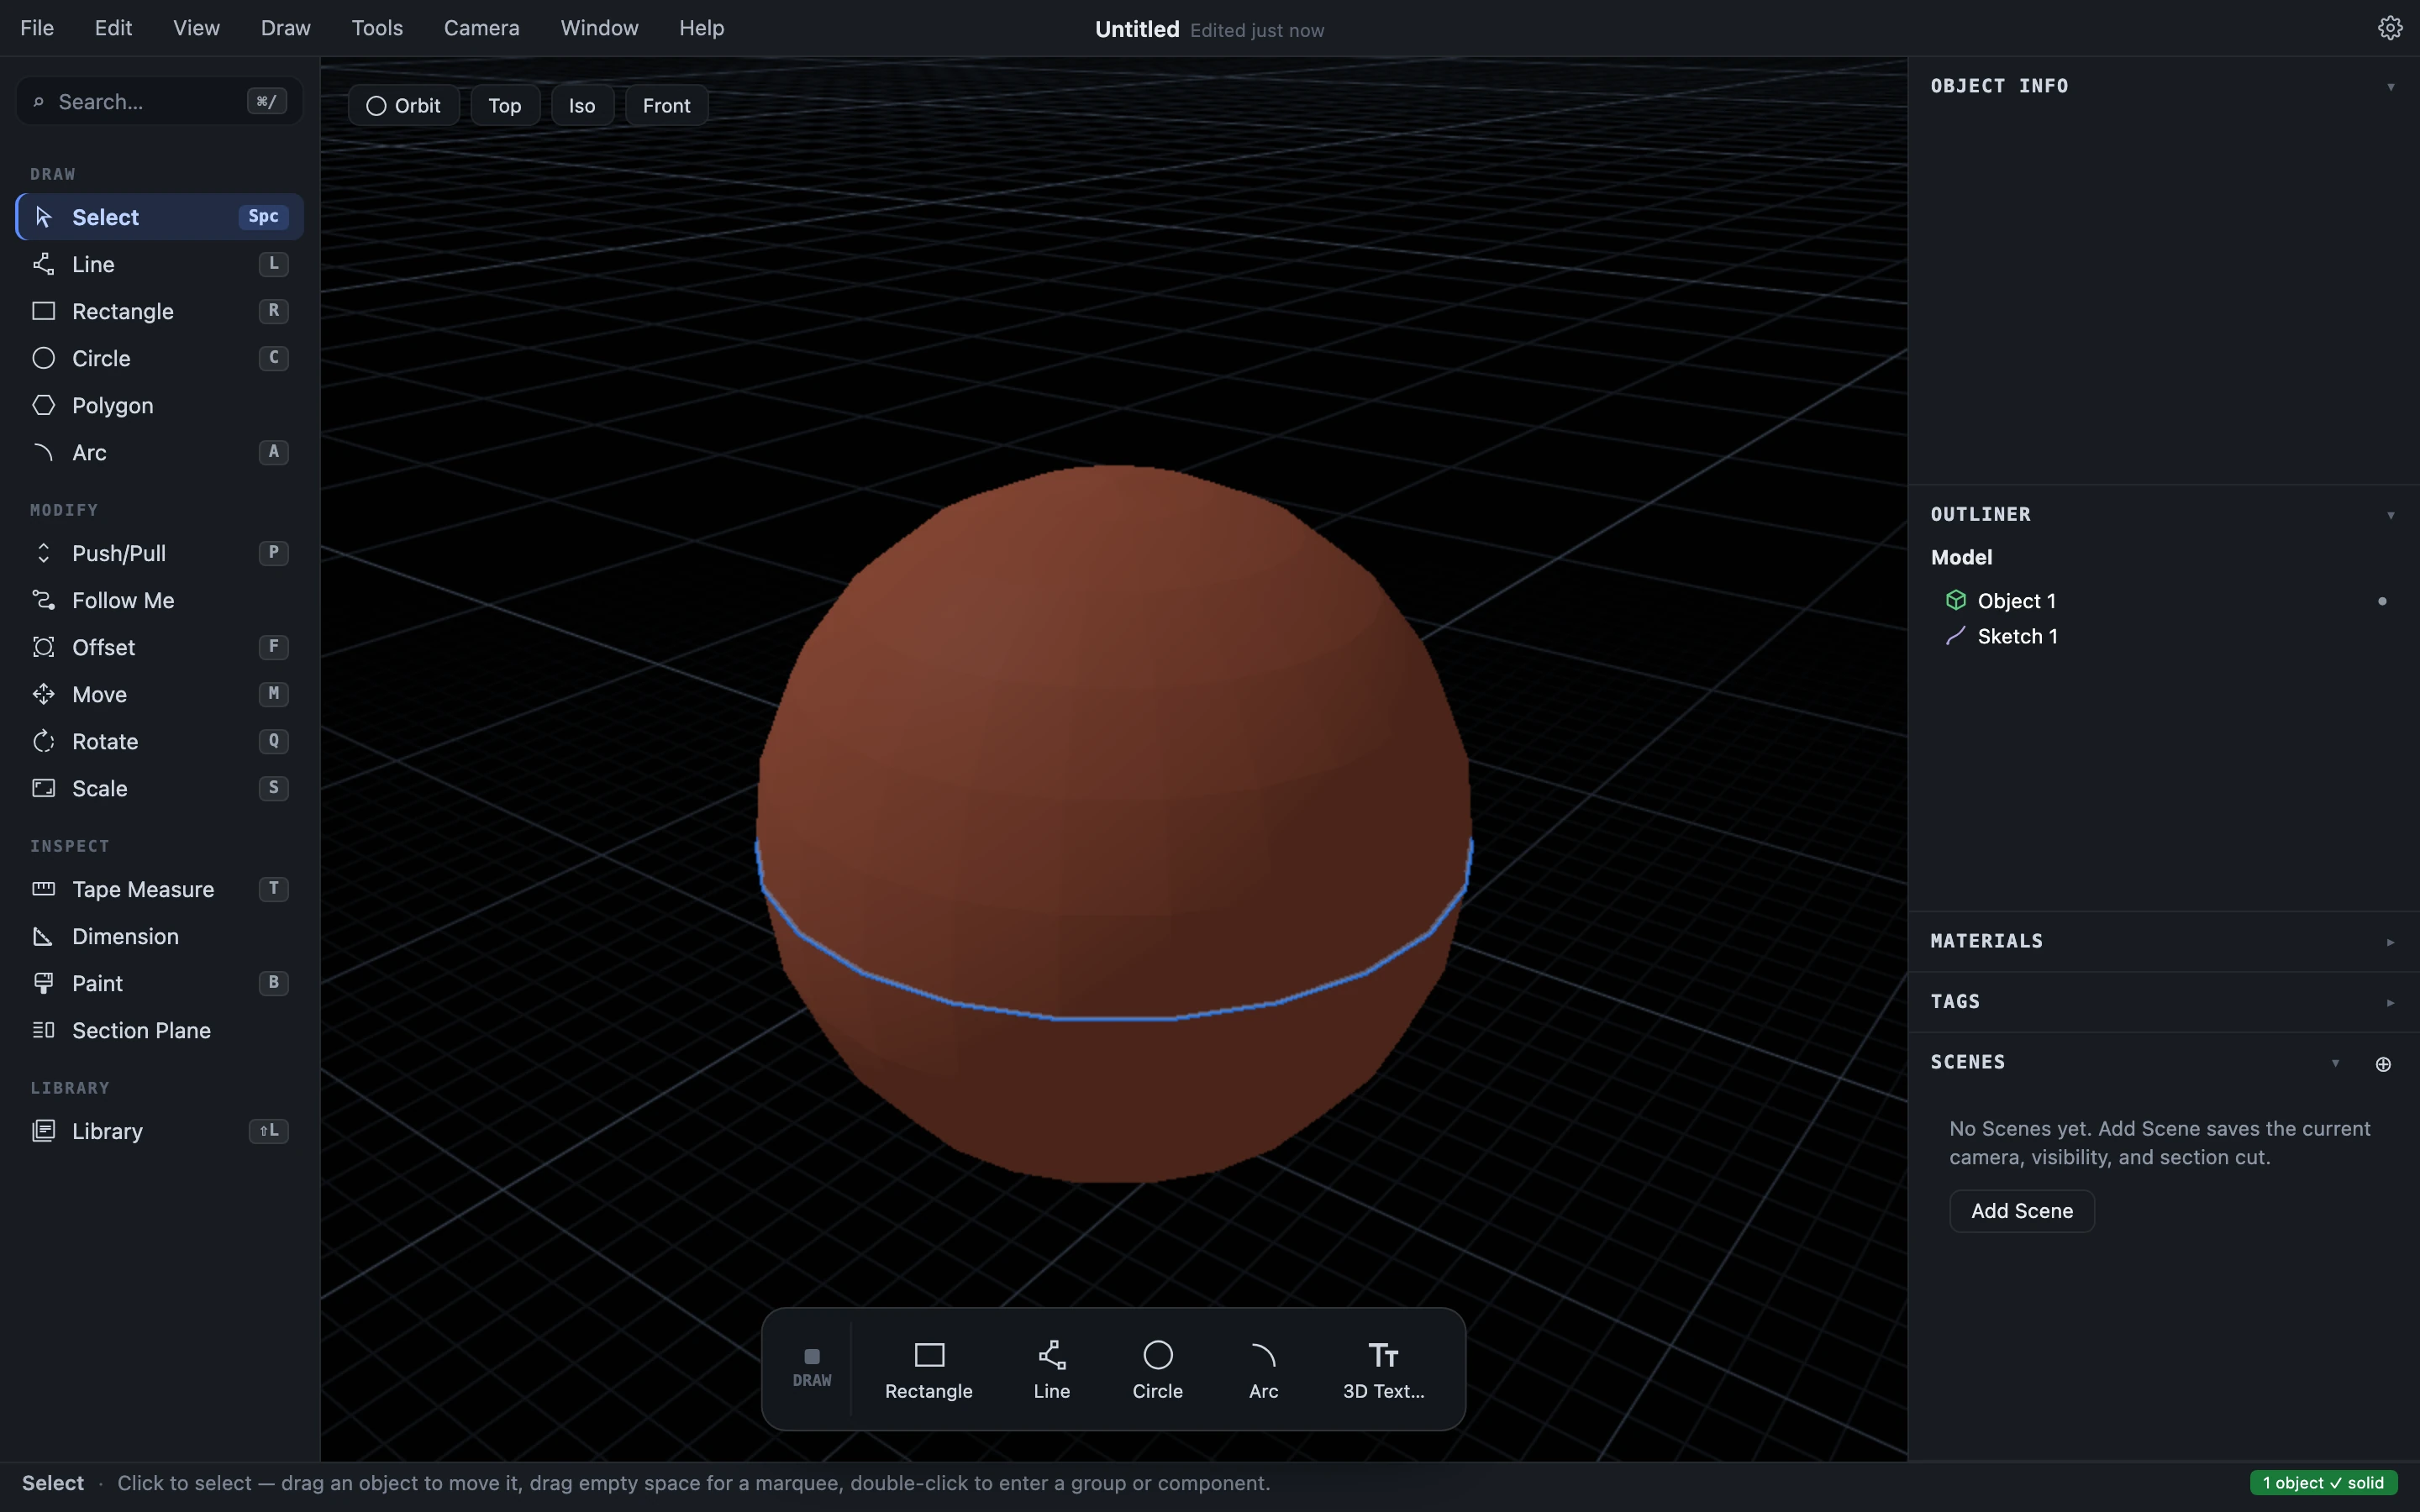Open the Library panel

tap(160, 1131)
